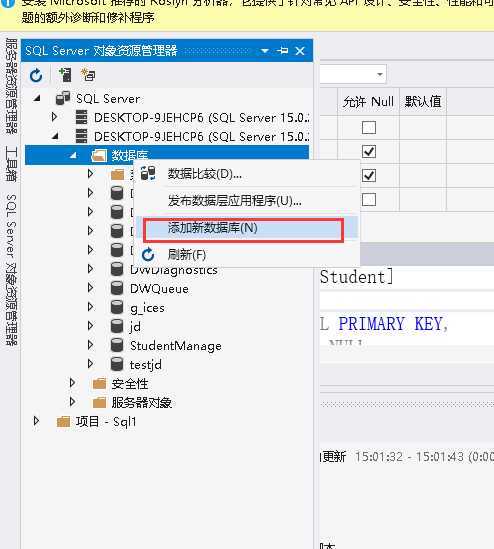Click the refresh icon beside 刷新(F)
Screen dimensions: 494x549
click(148, 255)
